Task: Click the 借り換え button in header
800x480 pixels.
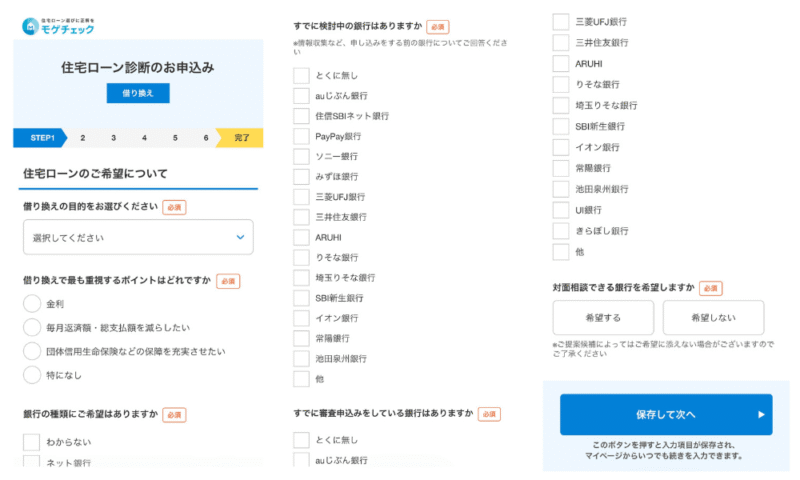Action: click(x=138, y=93)
